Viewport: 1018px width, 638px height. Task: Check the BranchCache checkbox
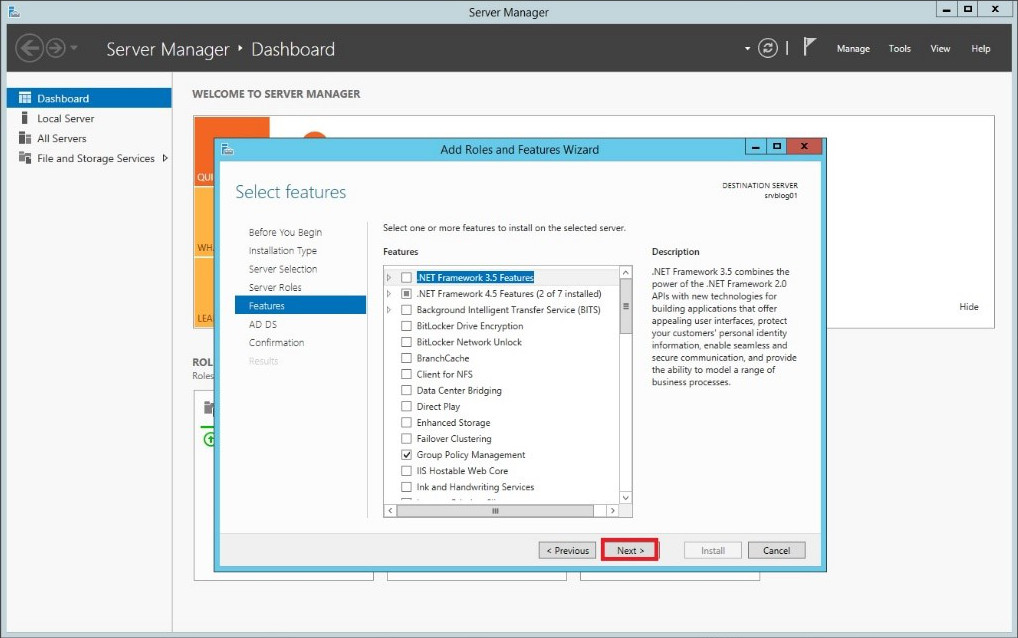406,358
